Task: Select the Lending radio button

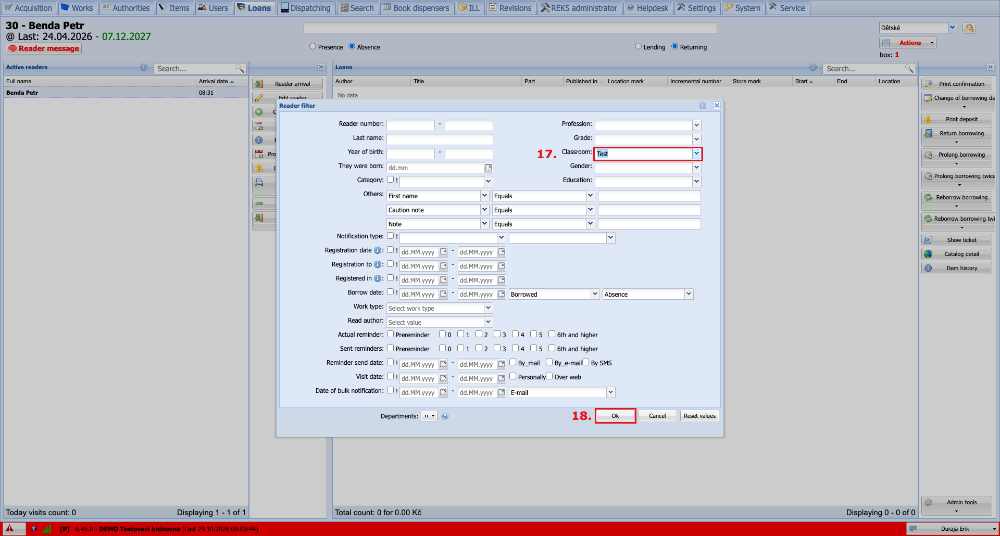Action: coord(638,47)
